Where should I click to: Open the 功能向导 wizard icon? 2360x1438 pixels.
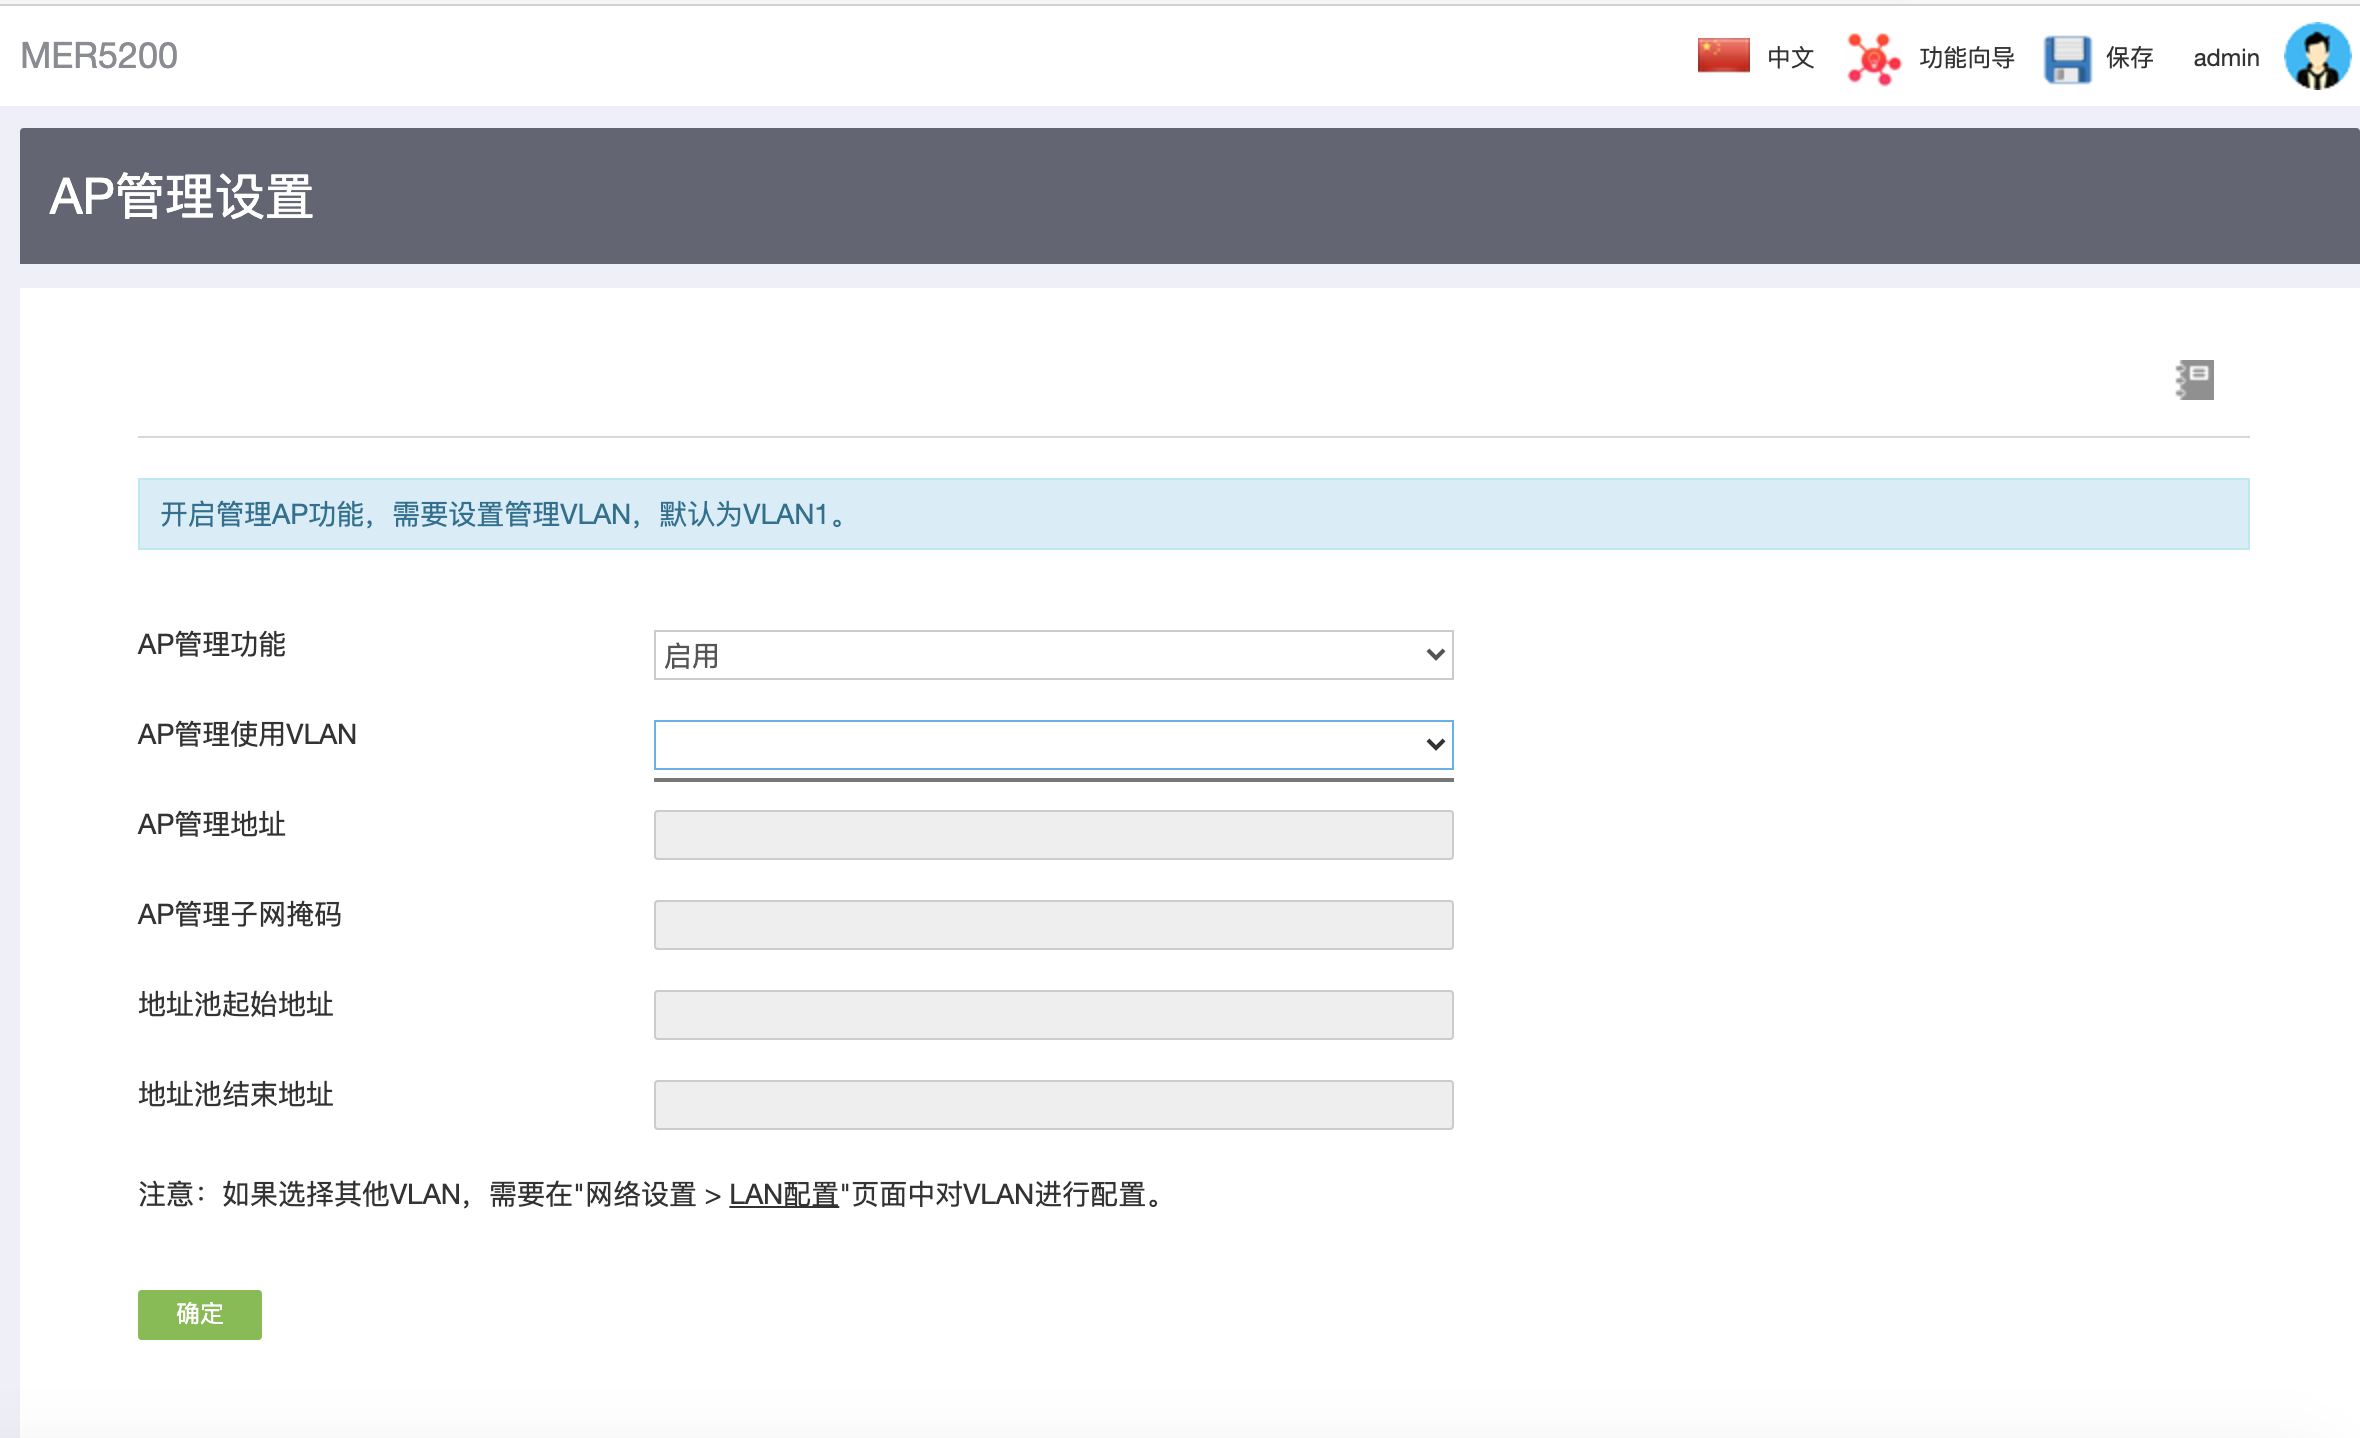(x=1872, y=58)
